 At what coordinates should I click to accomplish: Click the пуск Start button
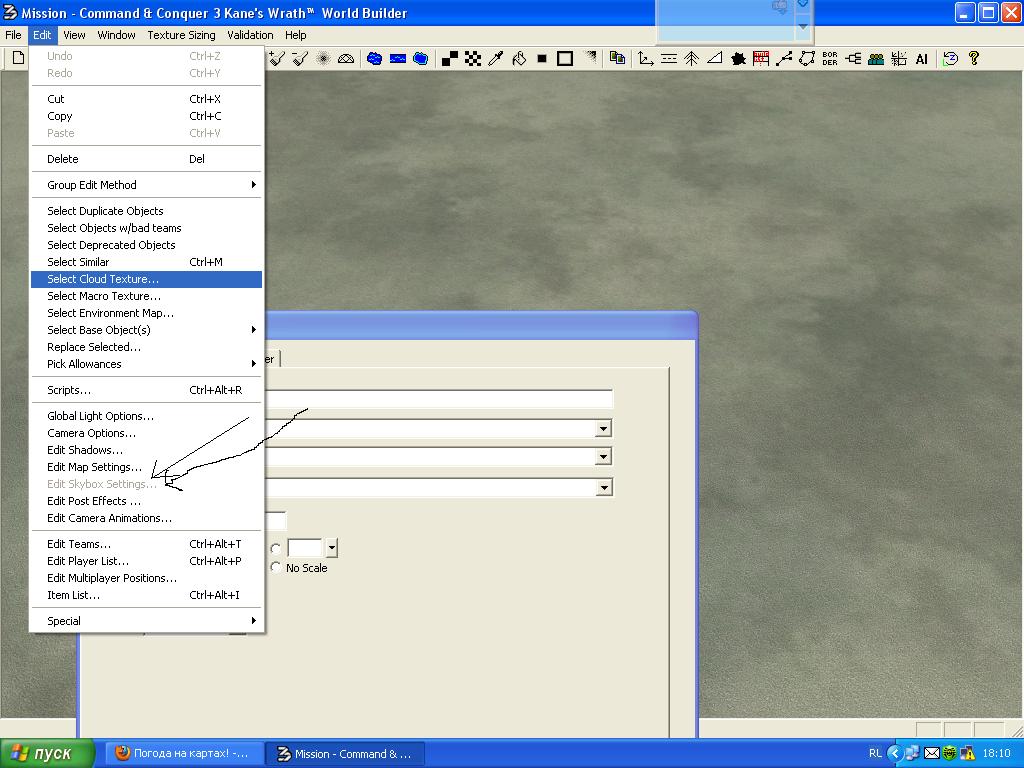(47, 754)
